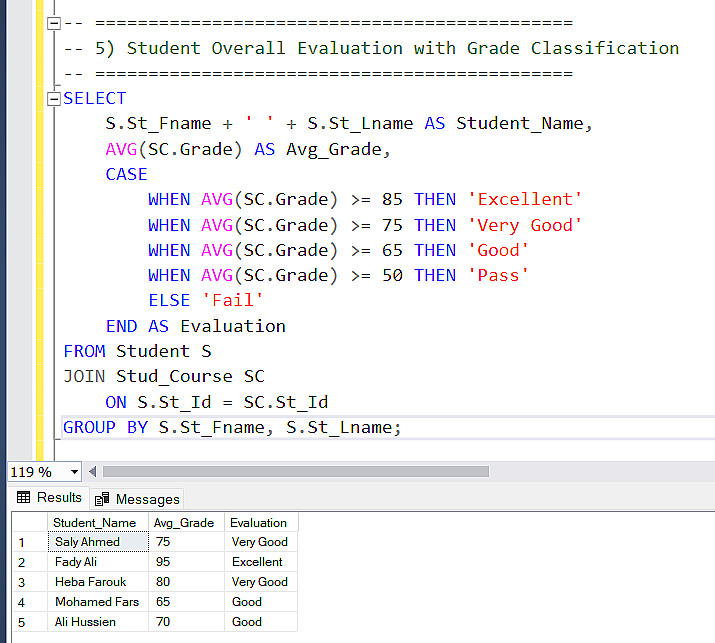The image size is (715, 643).
Task: Select row header number 1
Action: 30,542
